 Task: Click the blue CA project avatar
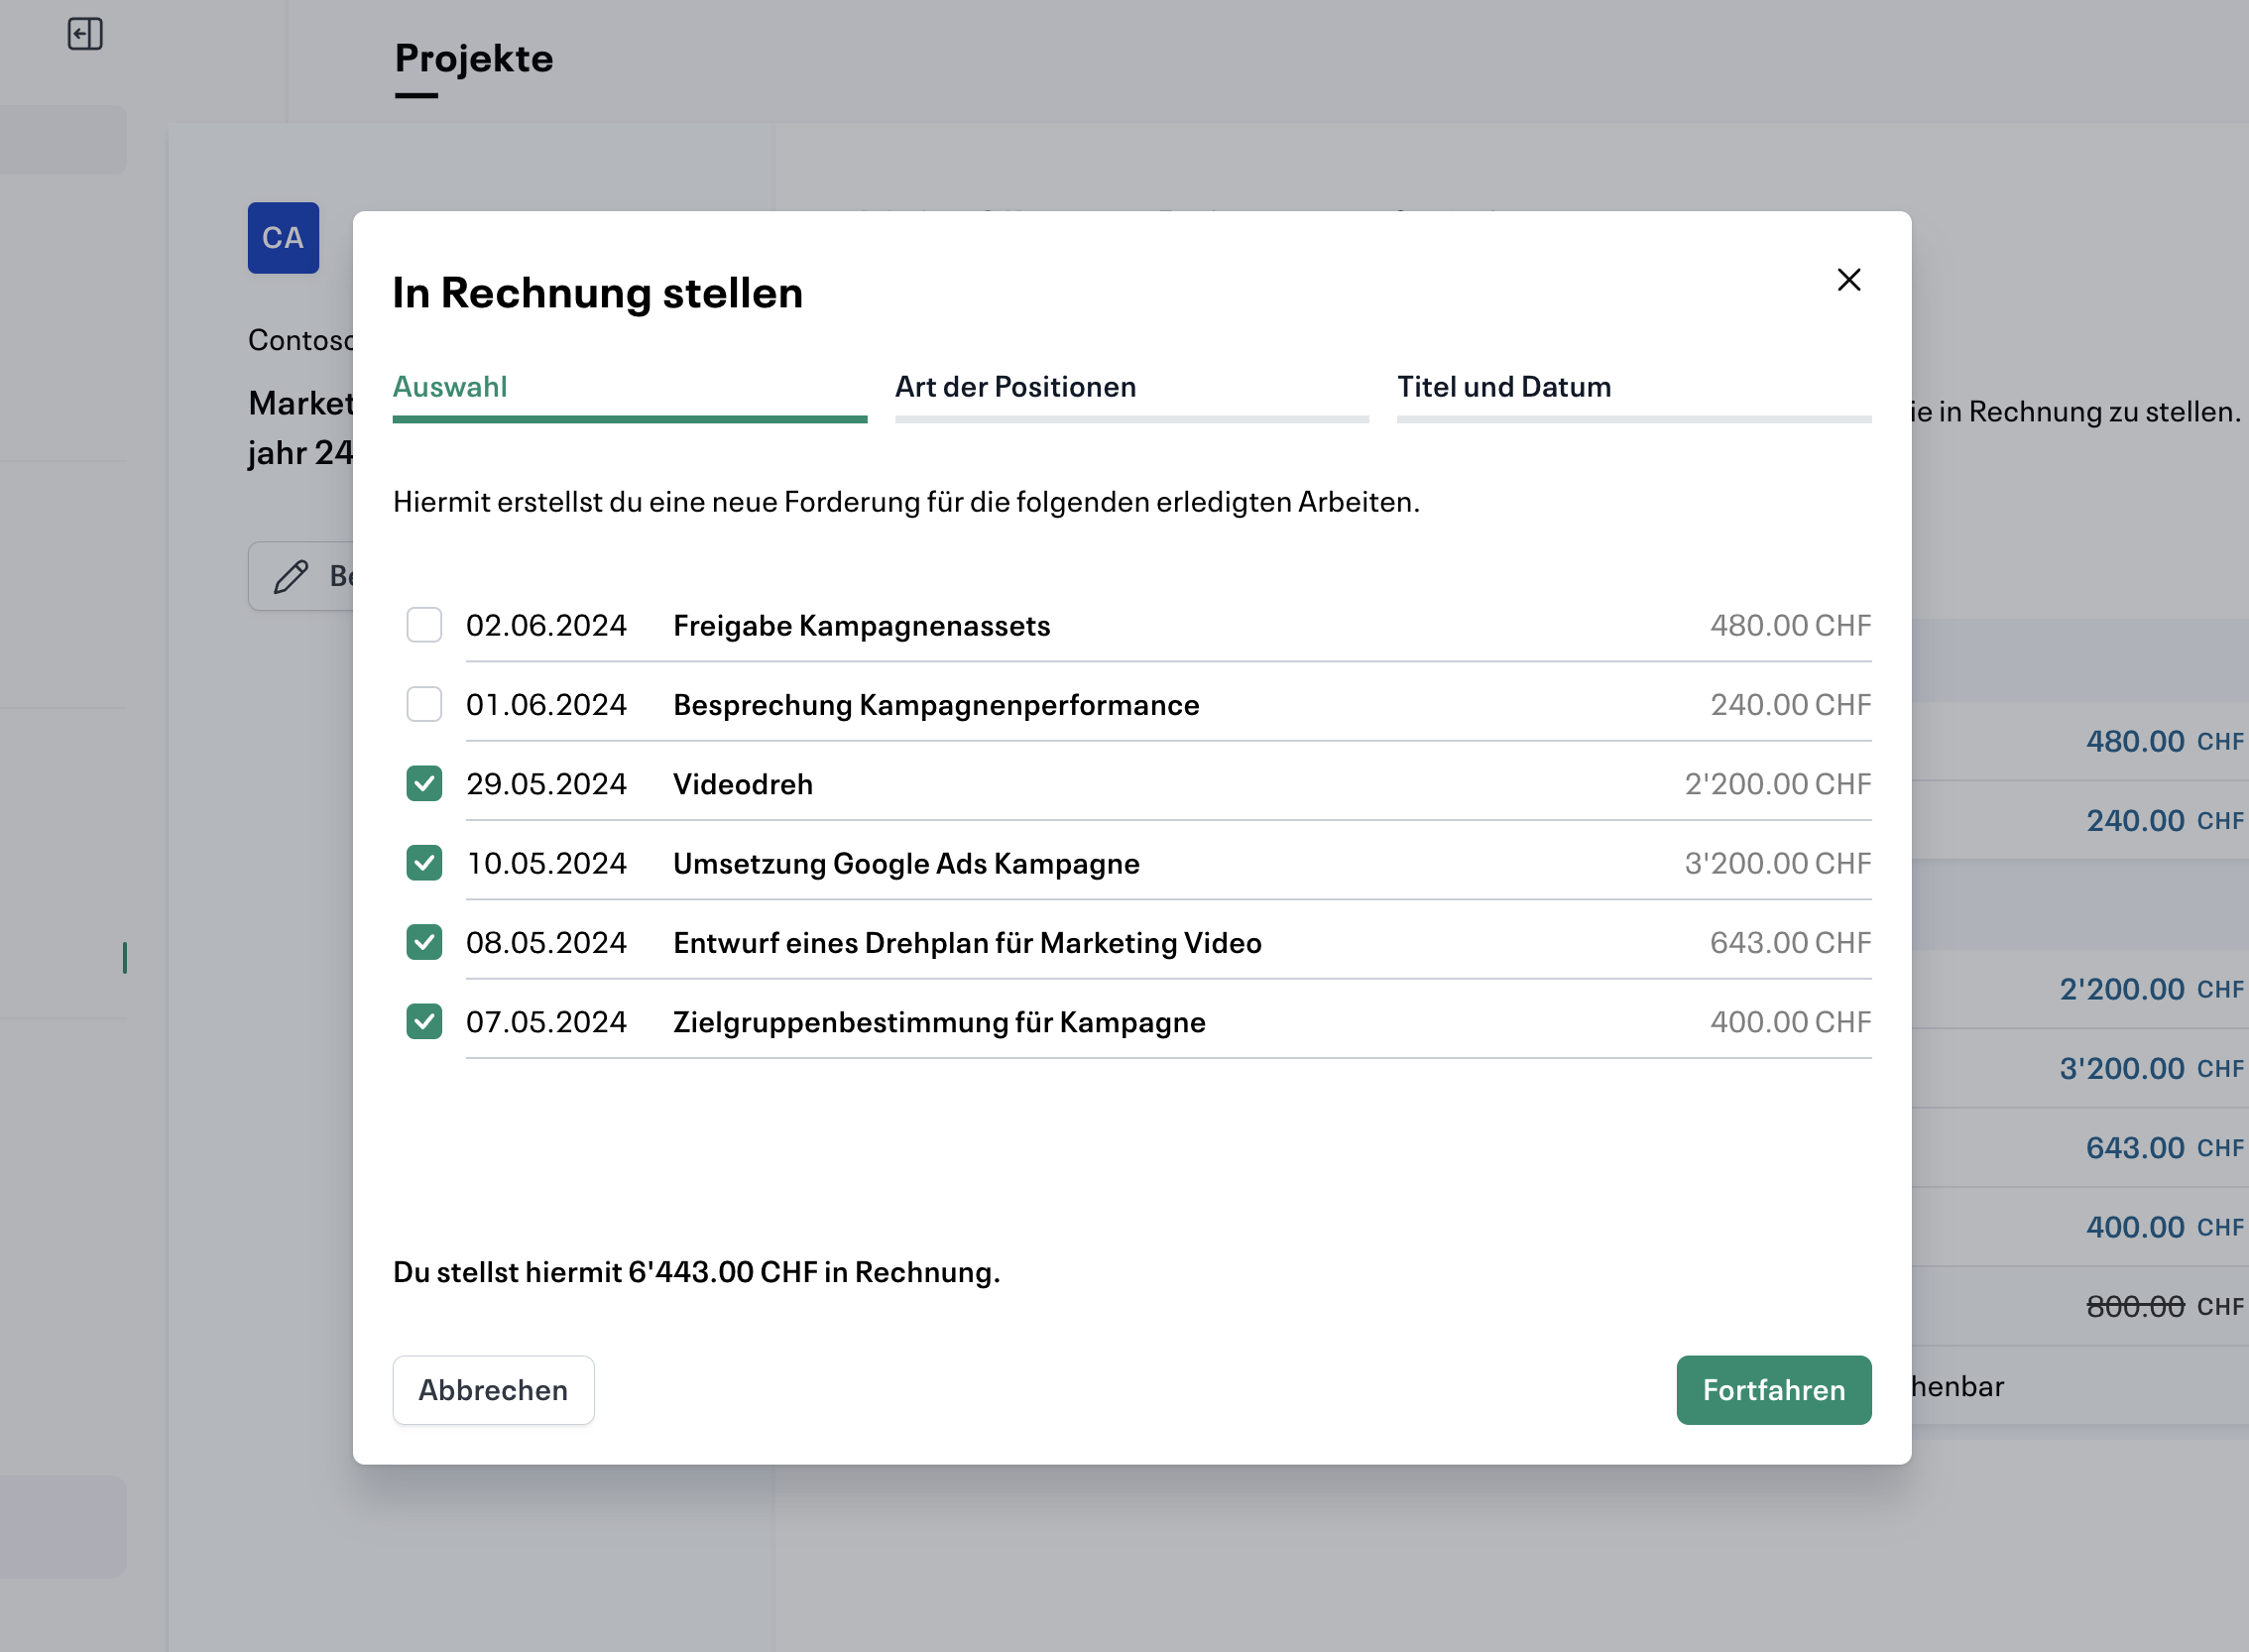coord(283,238)
